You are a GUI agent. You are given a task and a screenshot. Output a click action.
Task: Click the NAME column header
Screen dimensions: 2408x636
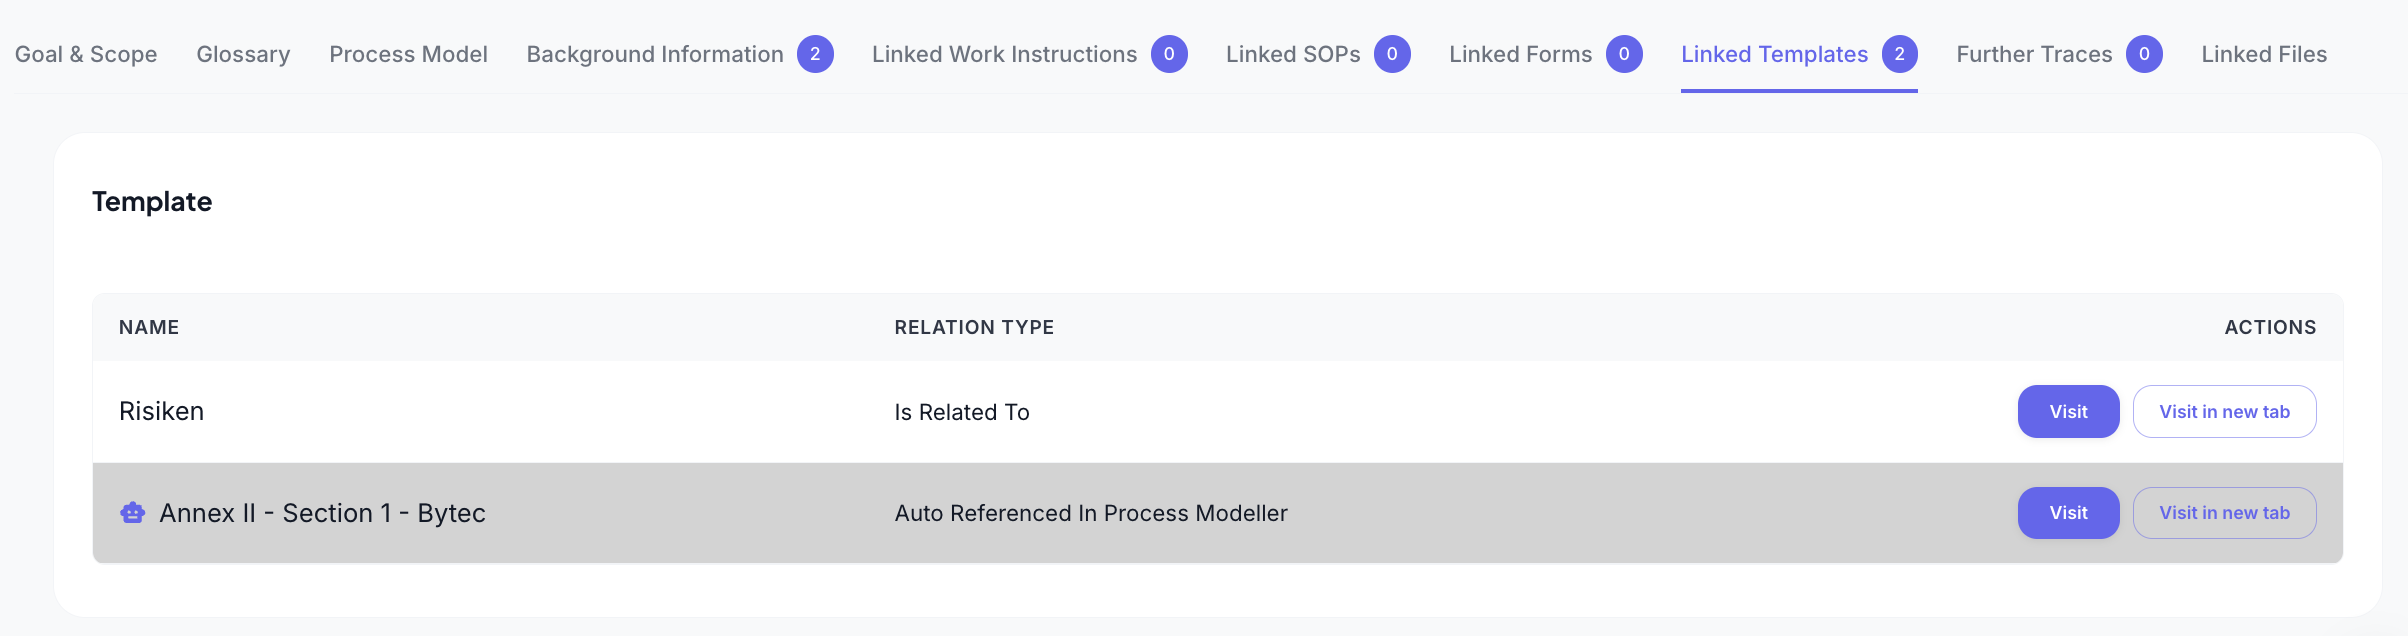pos(149,327)
